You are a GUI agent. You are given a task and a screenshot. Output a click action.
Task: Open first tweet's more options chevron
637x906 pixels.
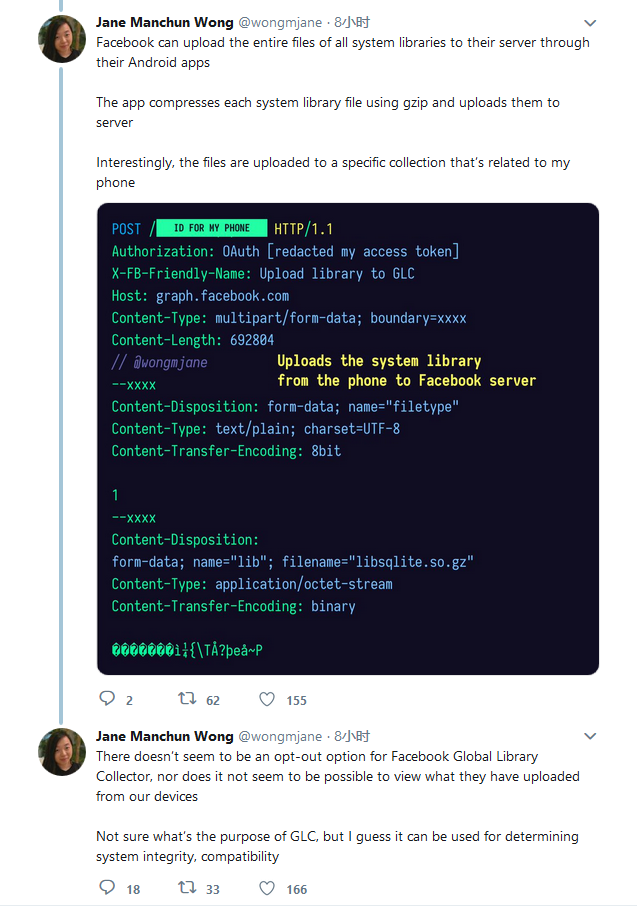point(590,22)
